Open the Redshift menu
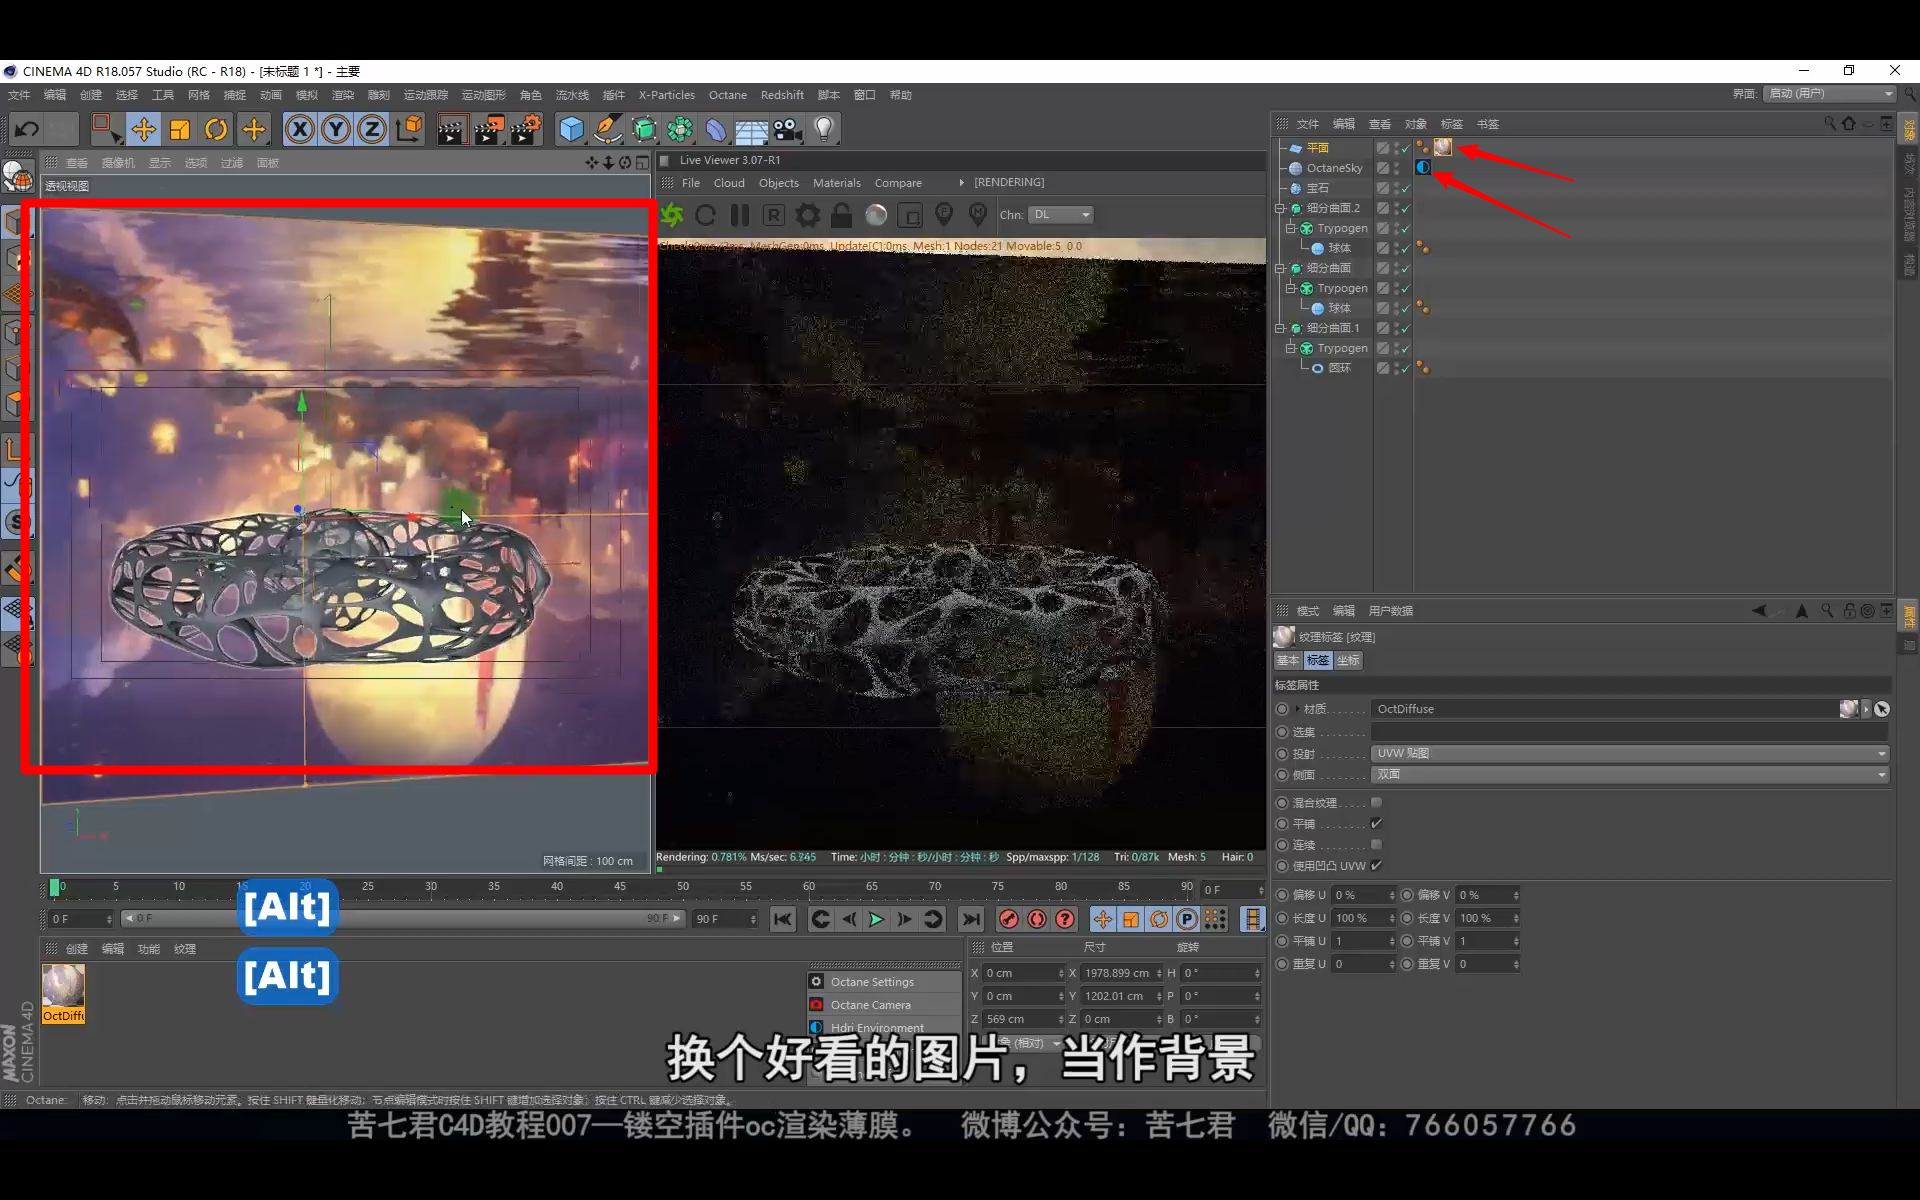Viewport: 1920px width, 1200px height. (782, 95)
